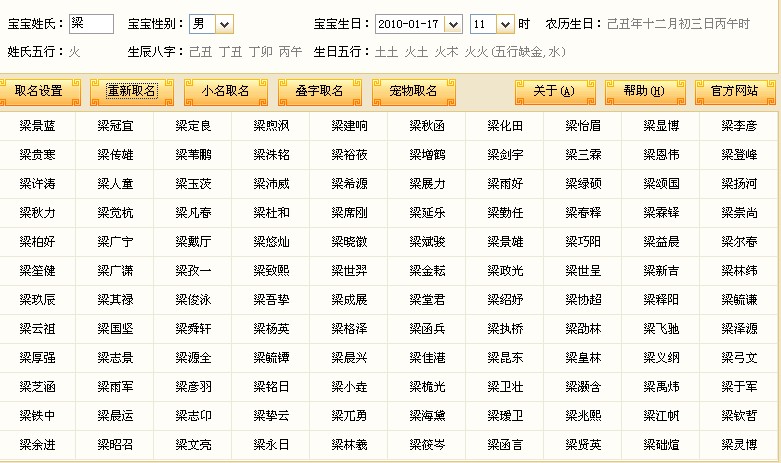Select the name 梁秋函
781x463 pixels.
pos(427,126)
